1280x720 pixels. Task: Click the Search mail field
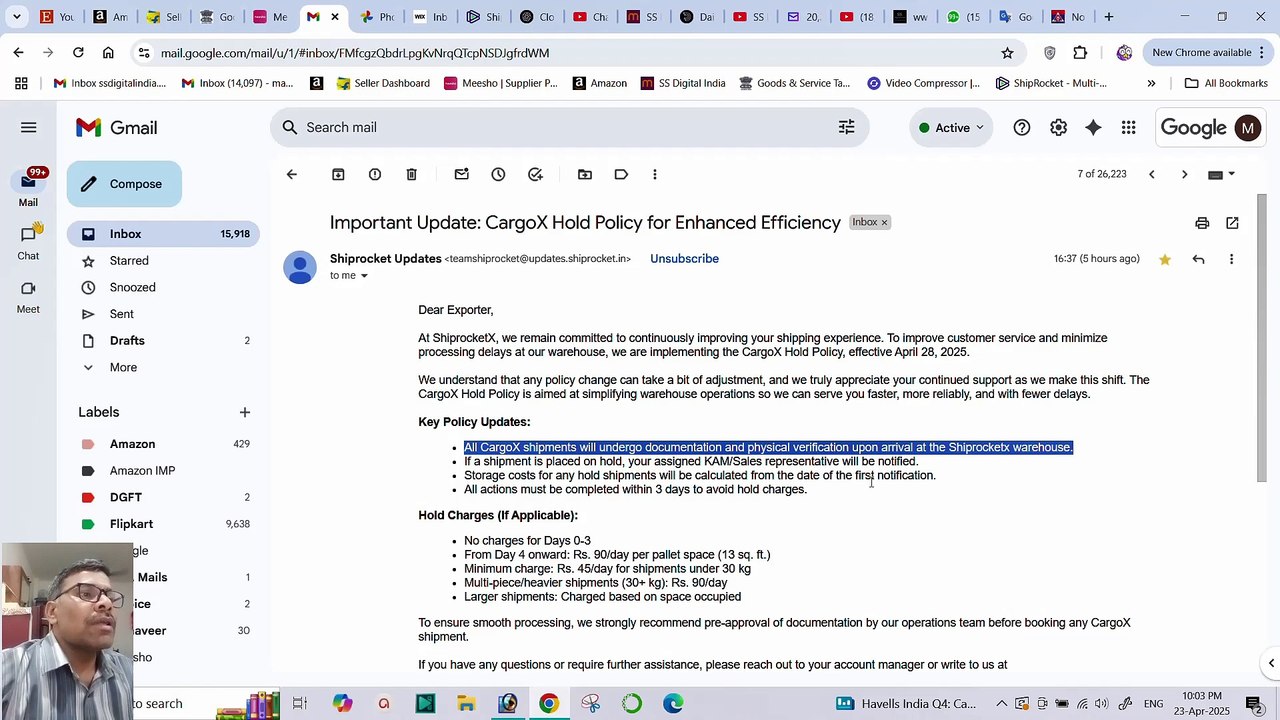pos(569,127)
